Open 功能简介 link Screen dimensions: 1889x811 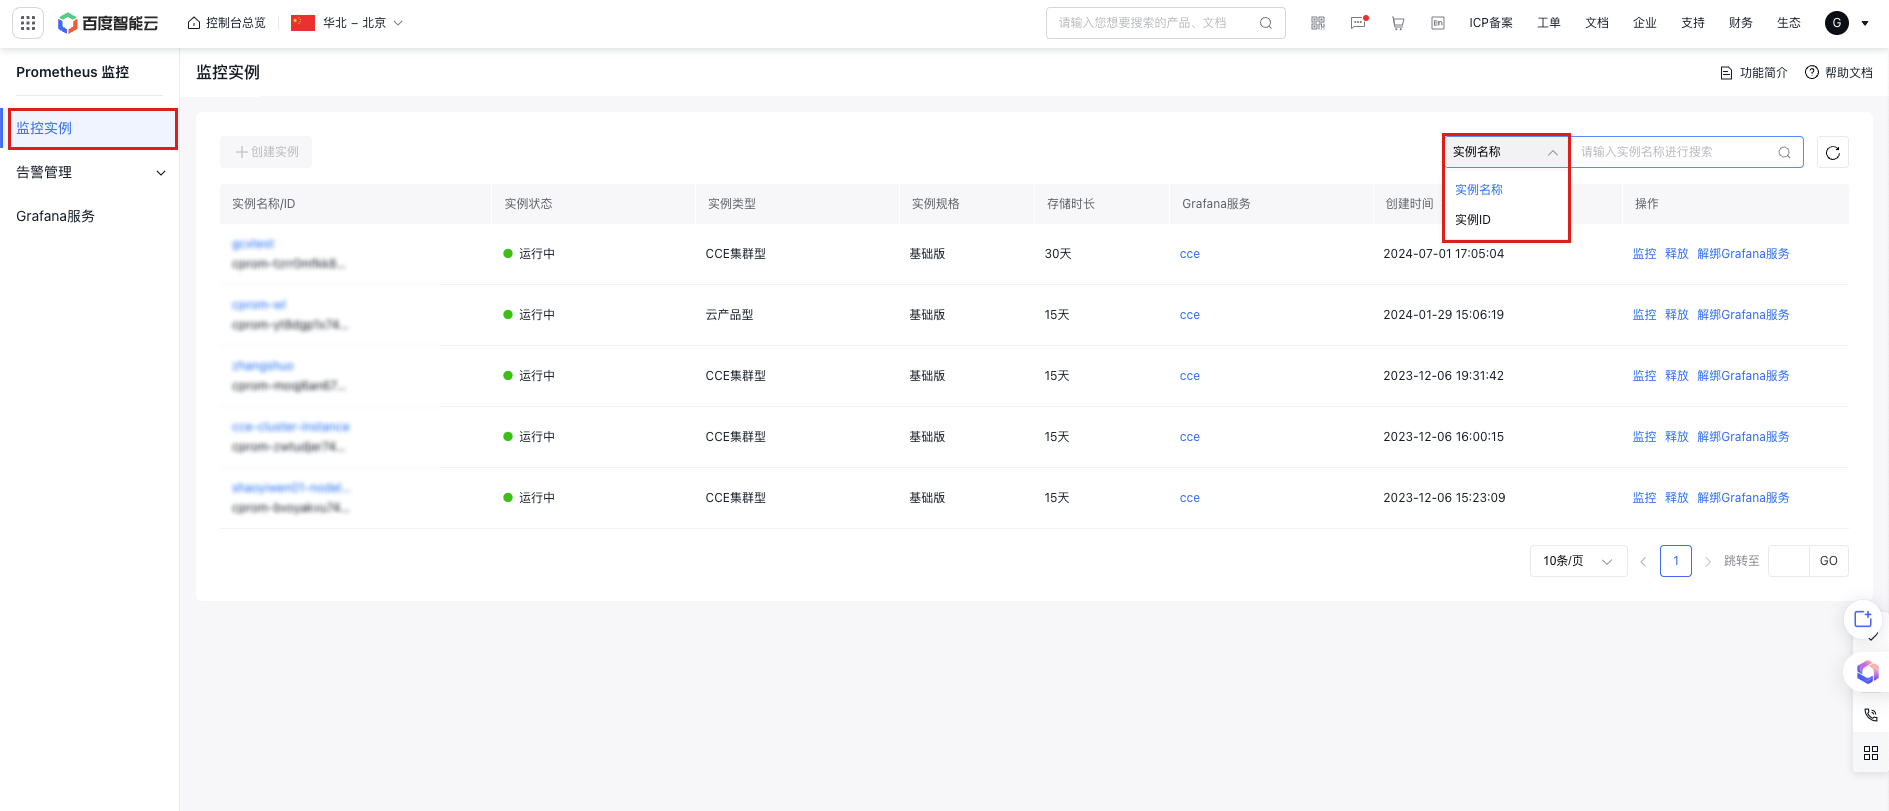1753,72
